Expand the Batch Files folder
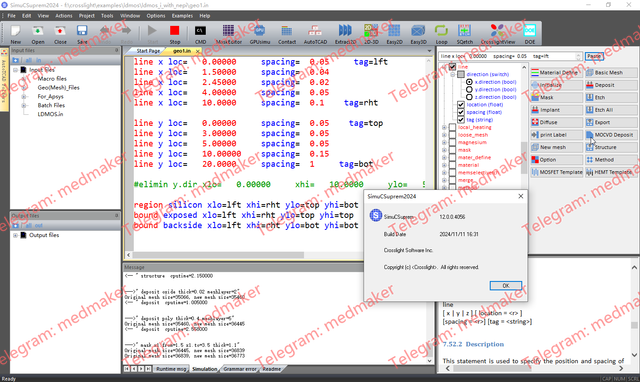 pyautogui.click(x=24, y=105)
